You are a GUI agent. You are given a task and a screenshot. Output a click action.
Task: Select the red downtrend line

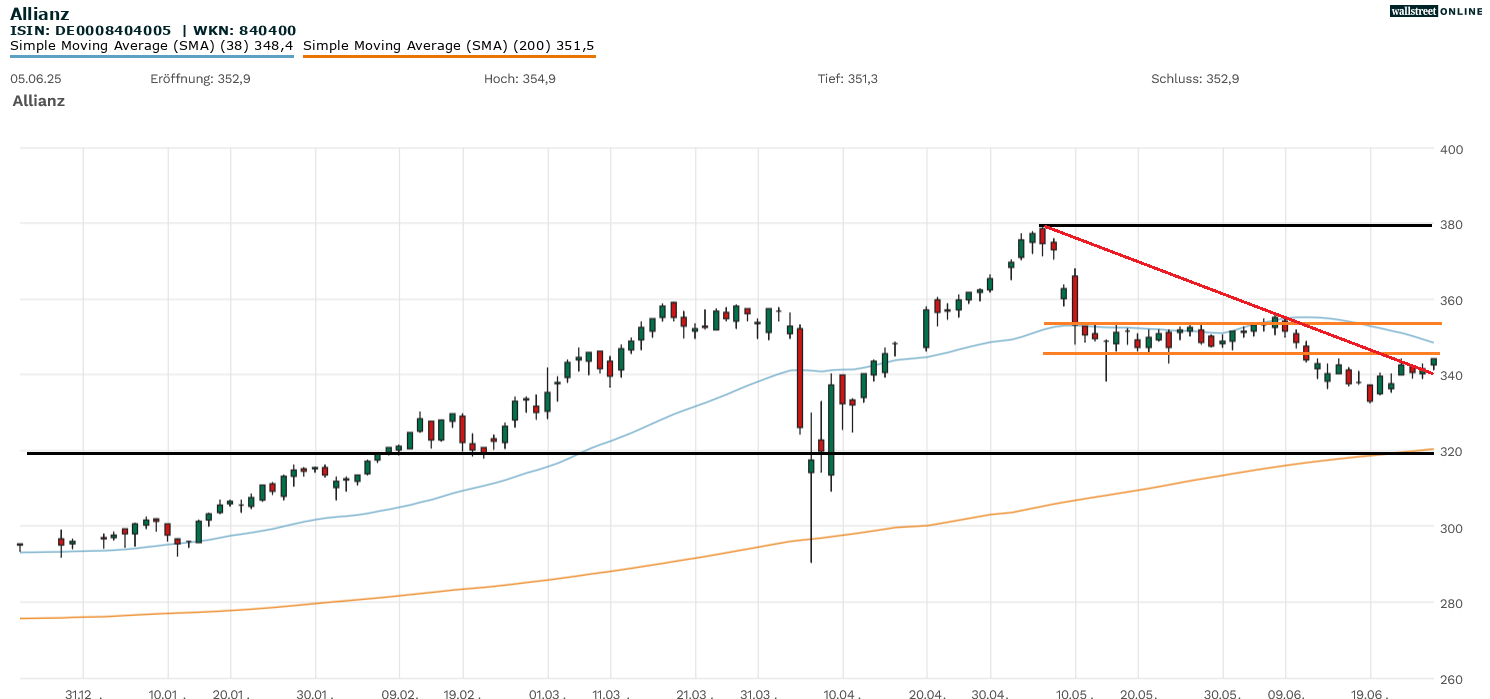coord(1200,283)
